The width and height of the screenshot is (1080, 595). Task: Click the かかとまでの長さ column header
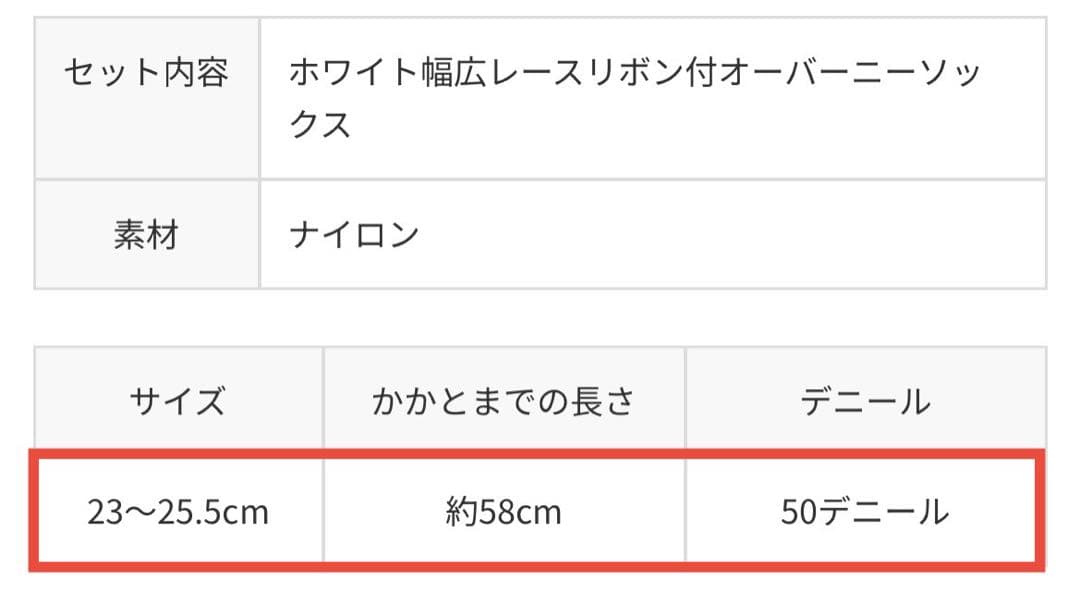pos(503,402)
